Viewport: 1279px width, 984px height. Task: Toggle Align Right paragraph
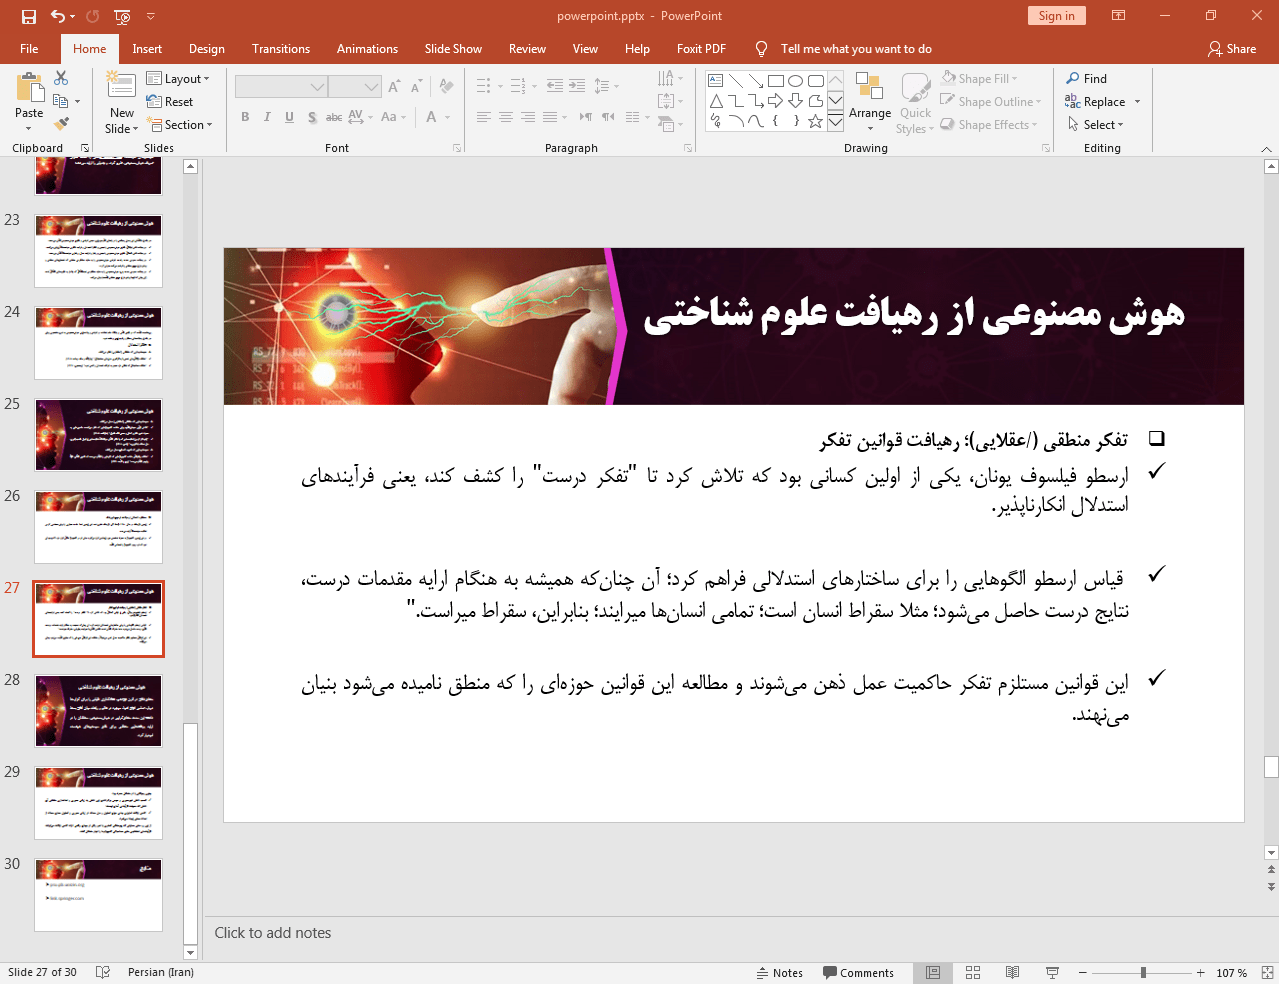point(528,117)
